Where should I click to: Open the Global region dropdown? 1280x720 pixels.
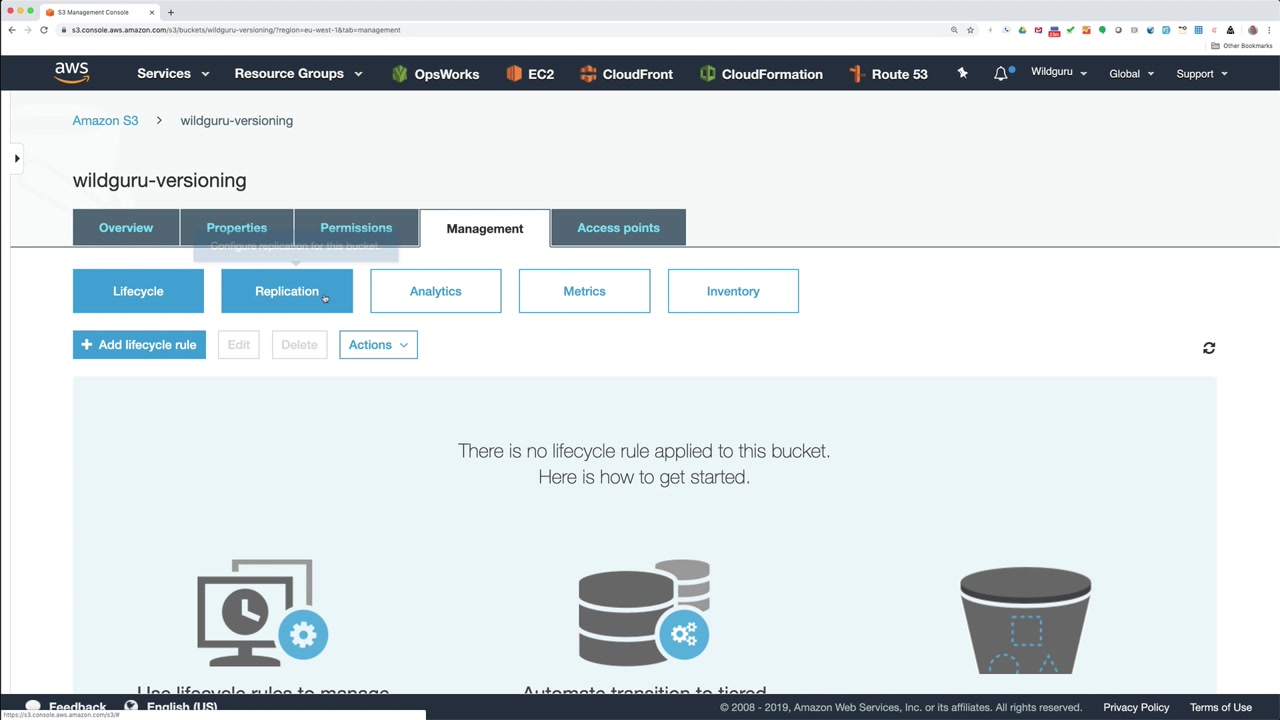[1132, 74]
